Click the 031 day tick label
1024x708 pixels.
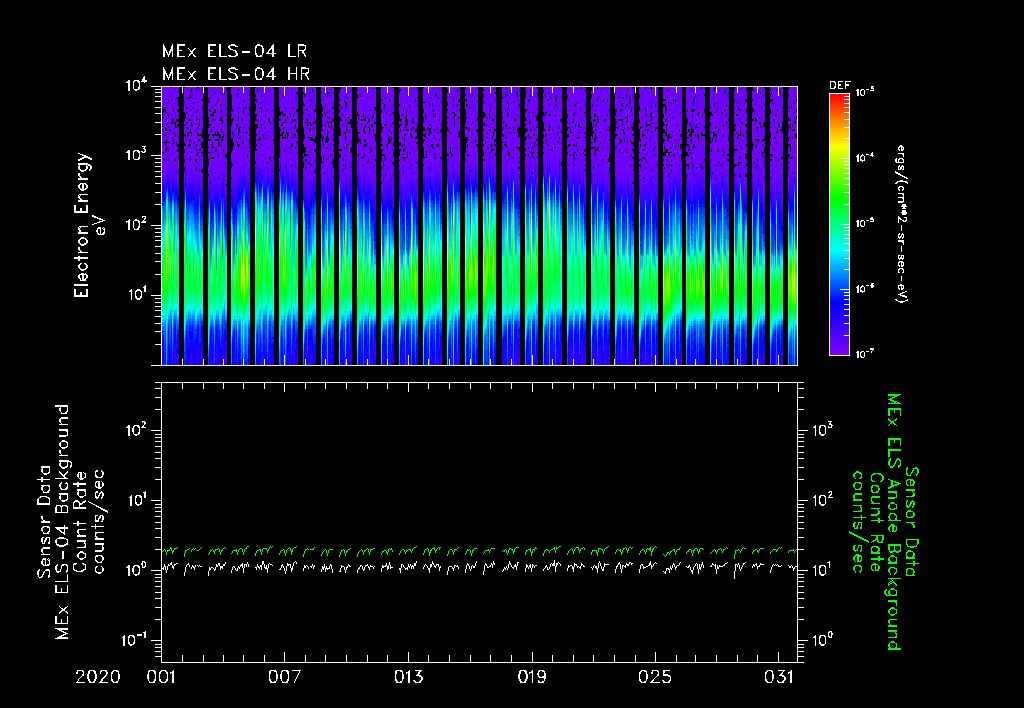(x=778, y=677)
